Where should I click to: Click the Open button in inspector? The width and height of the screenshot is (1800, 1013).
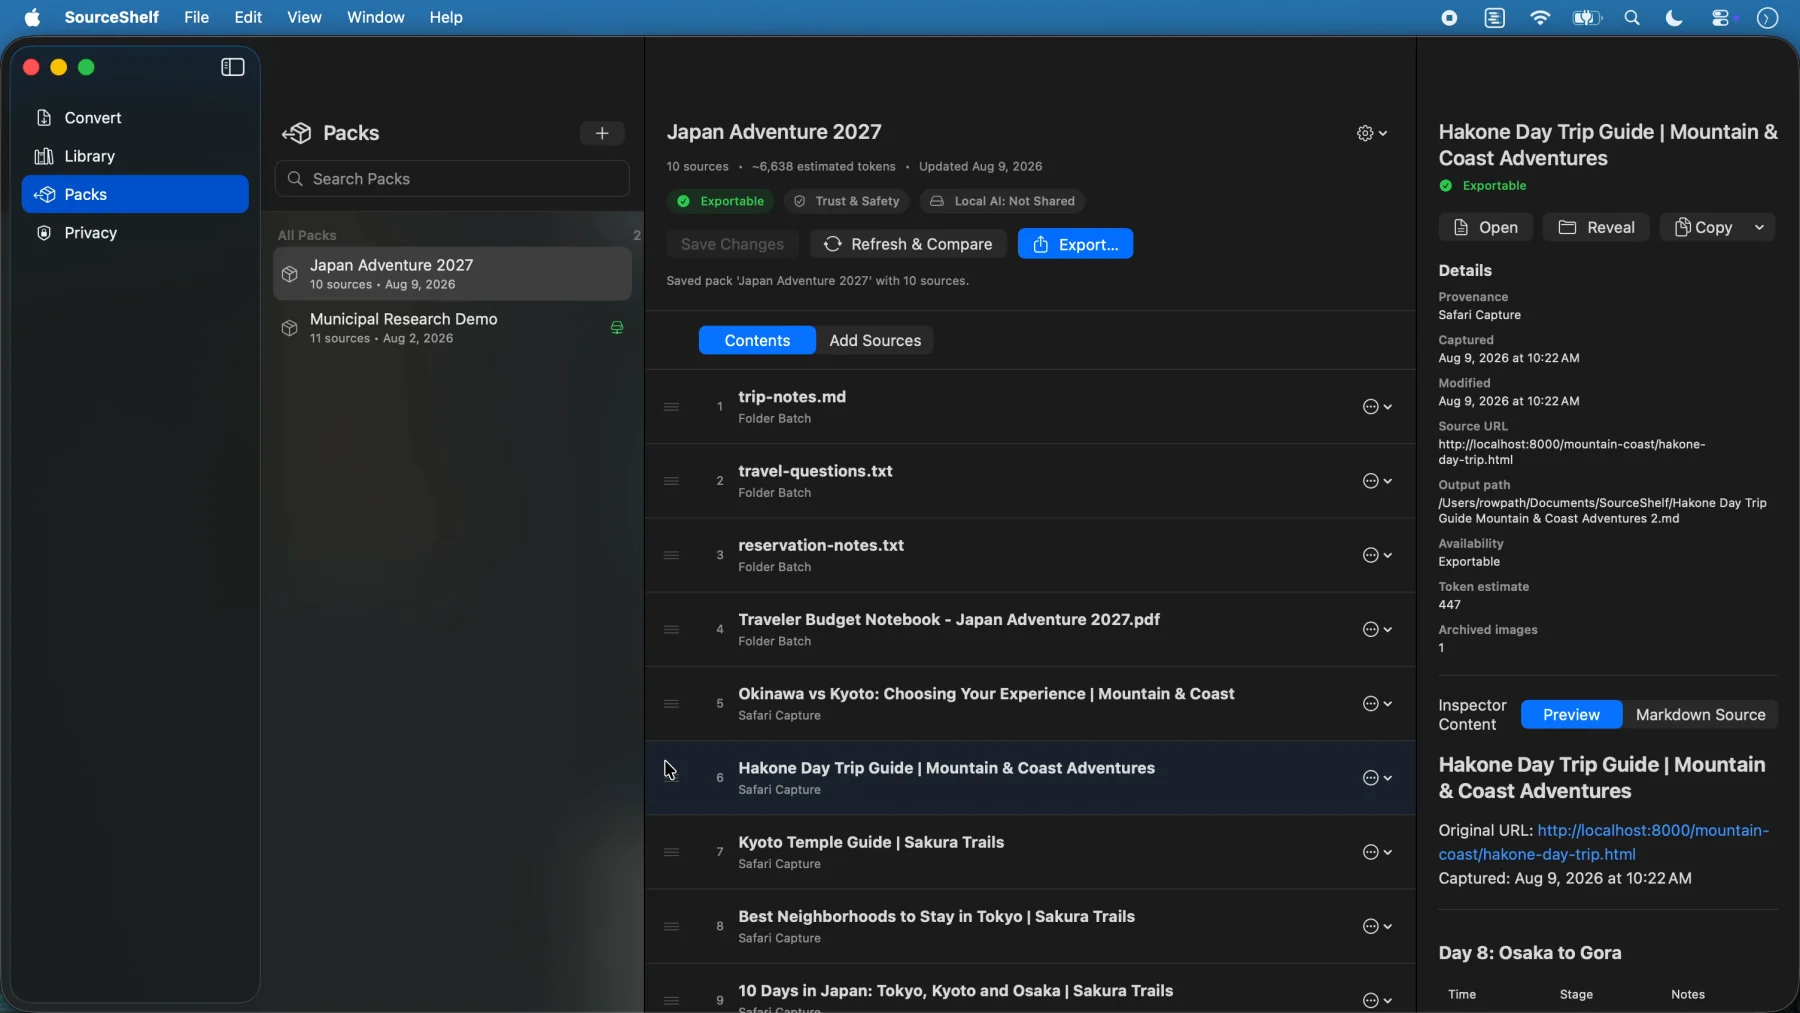1485,228
